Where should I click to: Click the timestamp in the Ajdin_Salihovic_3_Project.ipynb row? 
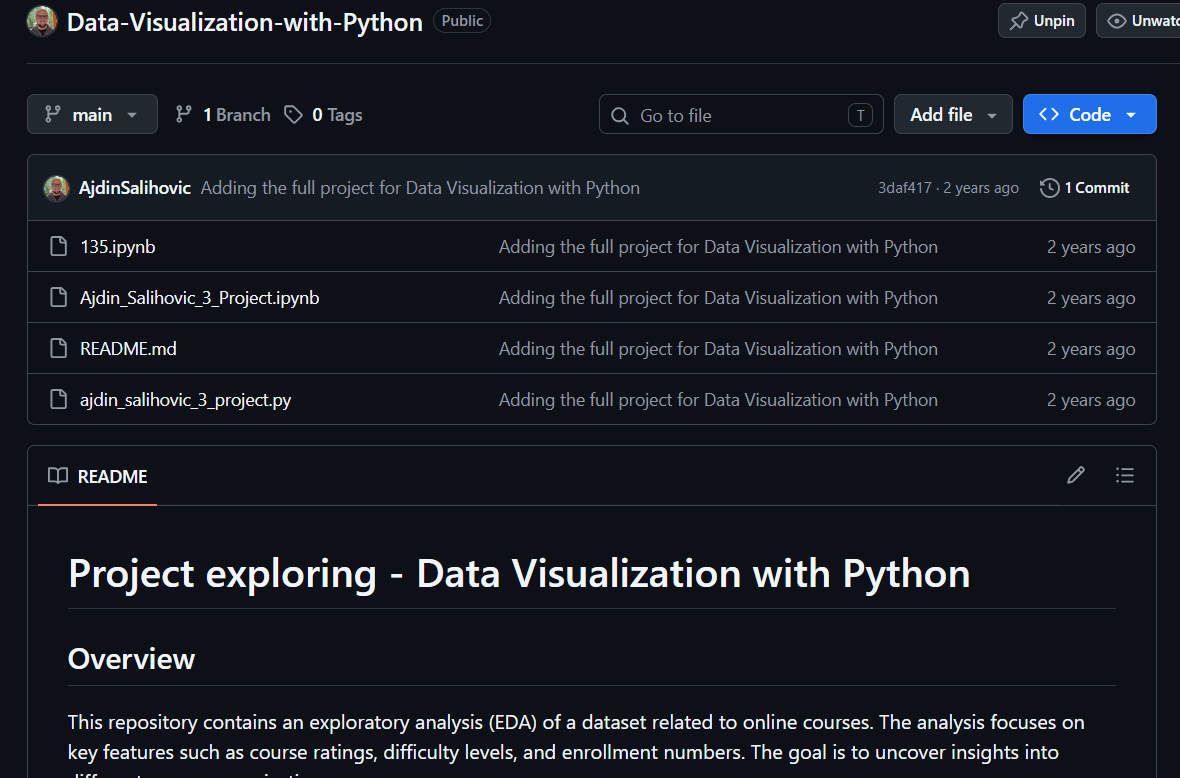coord(1090,298)
